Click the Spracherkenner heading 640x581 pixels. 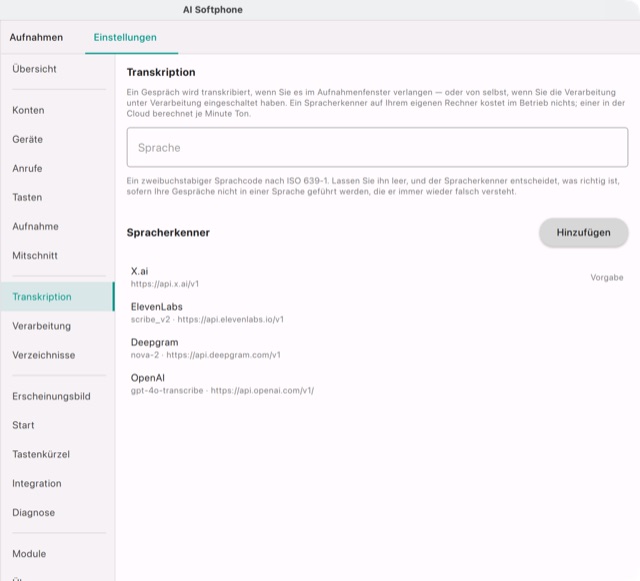[168, 233]
